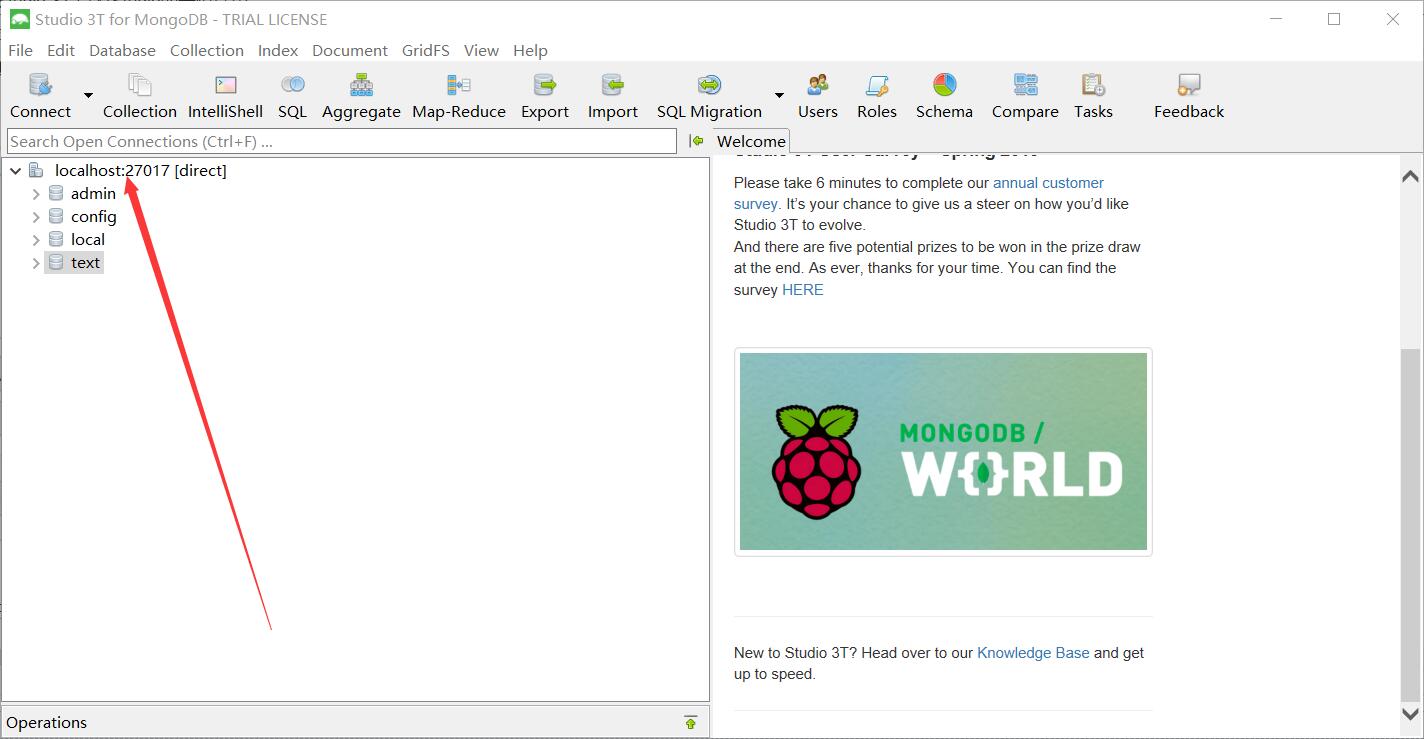
Task: Click the HERE survey link
Action: (803, 290)
